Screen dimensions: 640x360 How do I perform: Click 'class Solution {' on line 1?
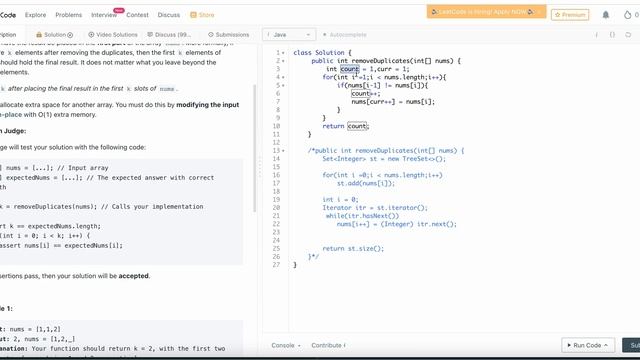322,53
